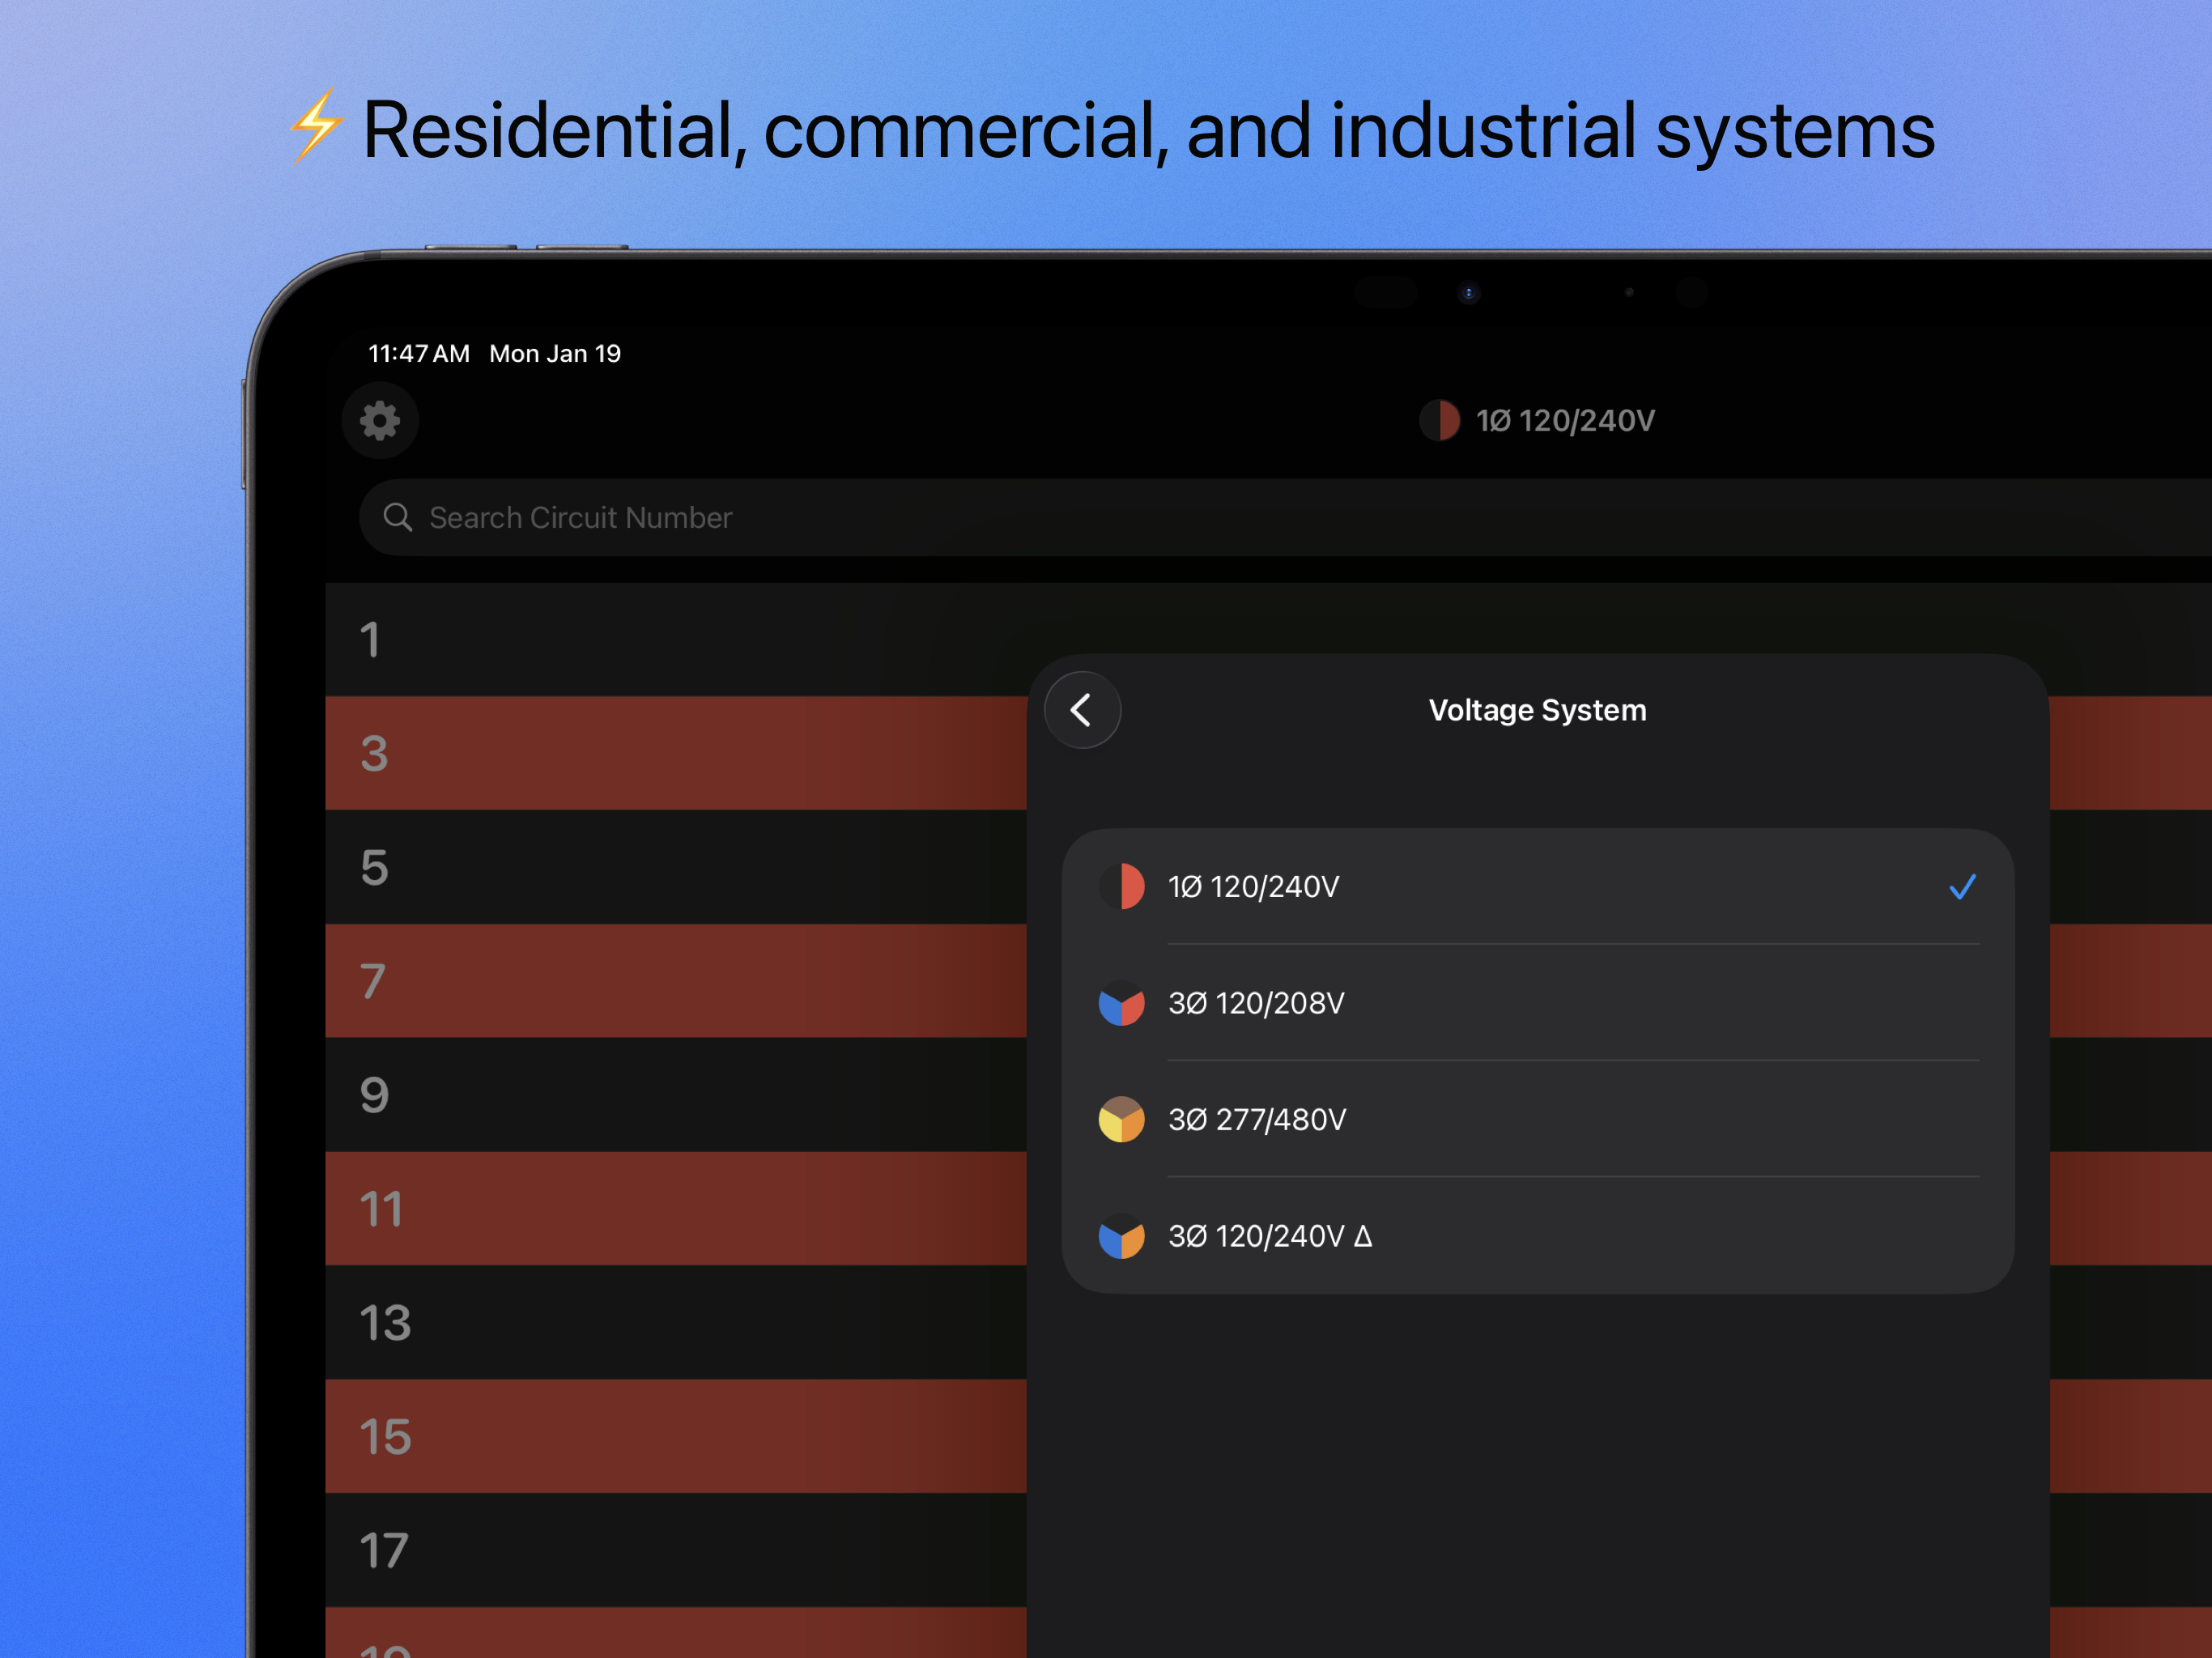The width and height of the screenshot is (2212, 1658).
Task: Select circuit row 11
Action: 676,1209
